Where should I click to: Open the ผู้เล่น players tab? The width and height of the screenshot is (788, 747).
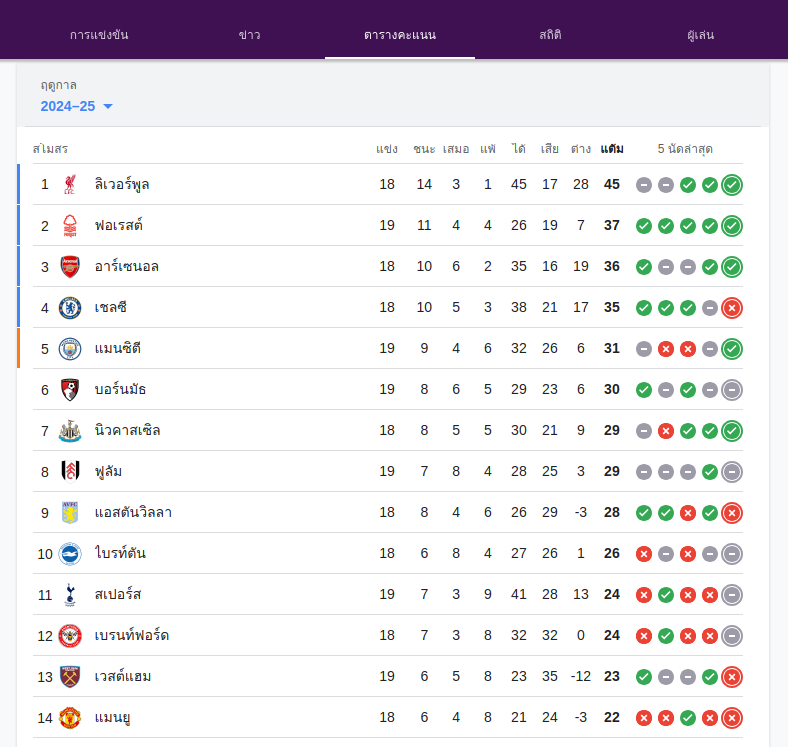700,34
